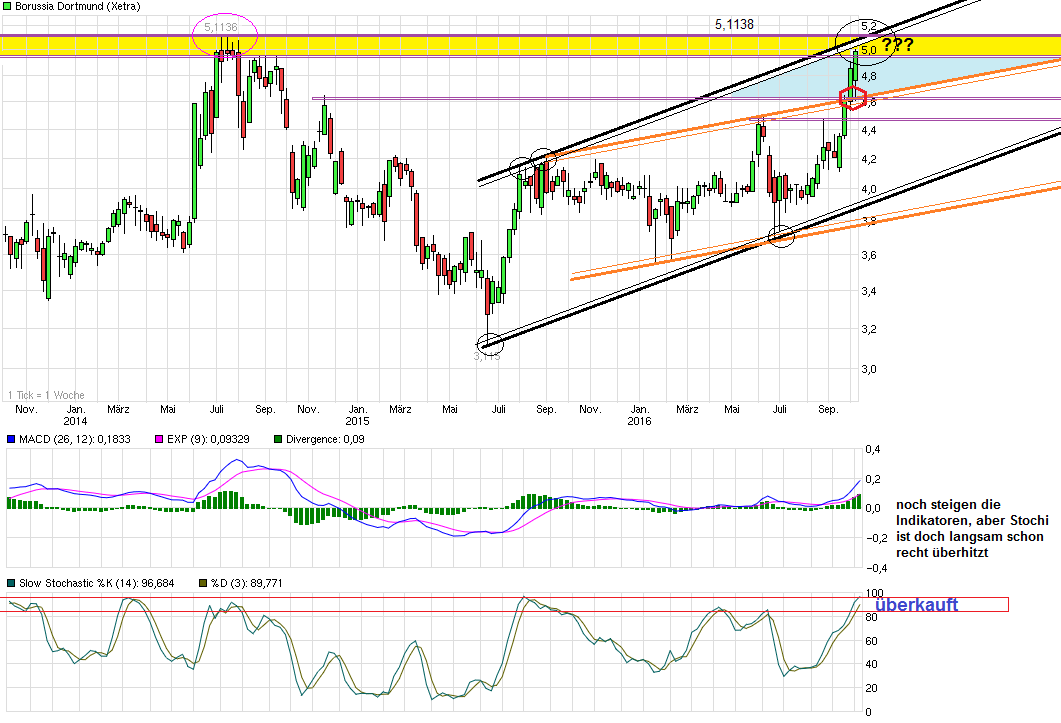Click the grey '3,115' low label at the June 2015 low
Image resolution: width=1061 pixels, height=723 pixels.
tap(487, 356)
